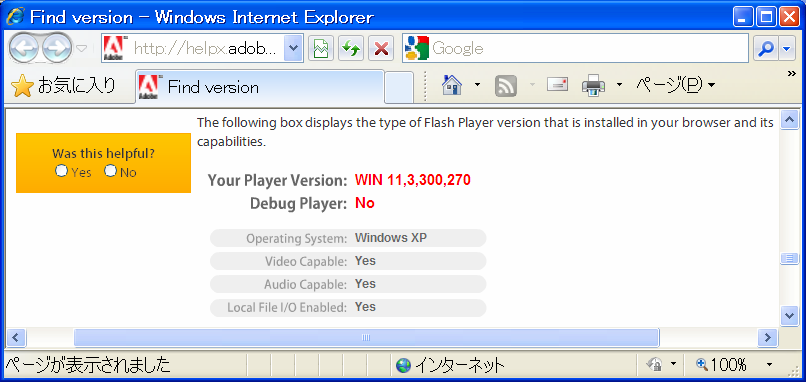Viewport: 806px width, 382px height.
Task: Go forward with the Forward arrow button
Action: click(x=57, y=48)
